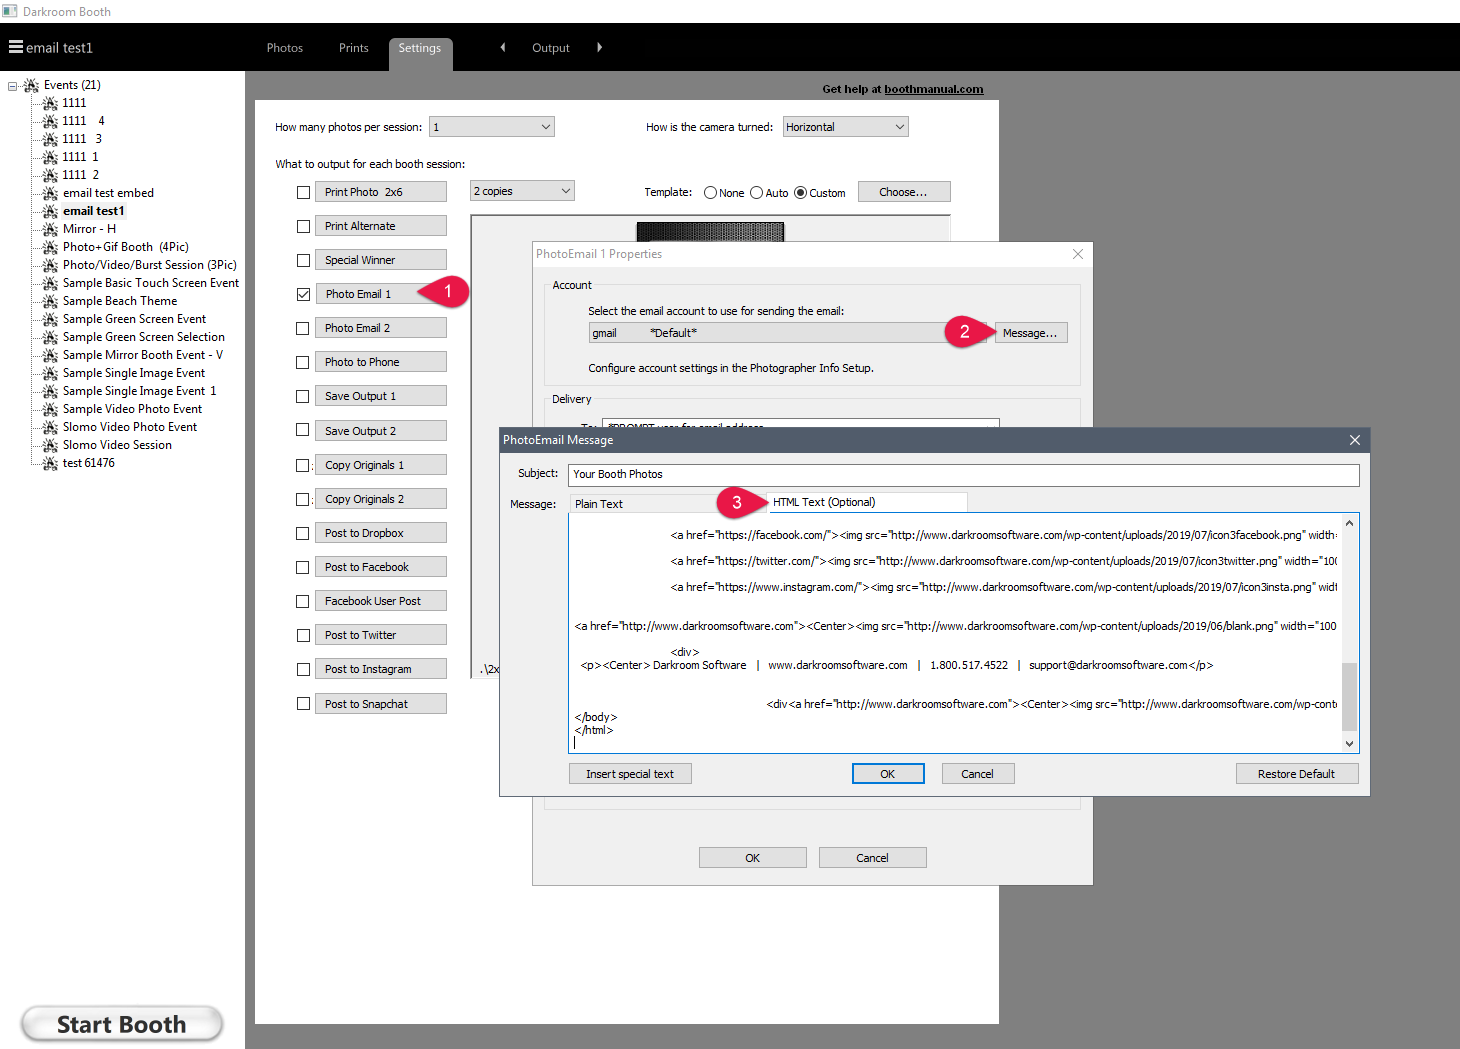Open the boothmanual.com help link
Viewport: 1460px width, 1049px height.
pos(933,89)
